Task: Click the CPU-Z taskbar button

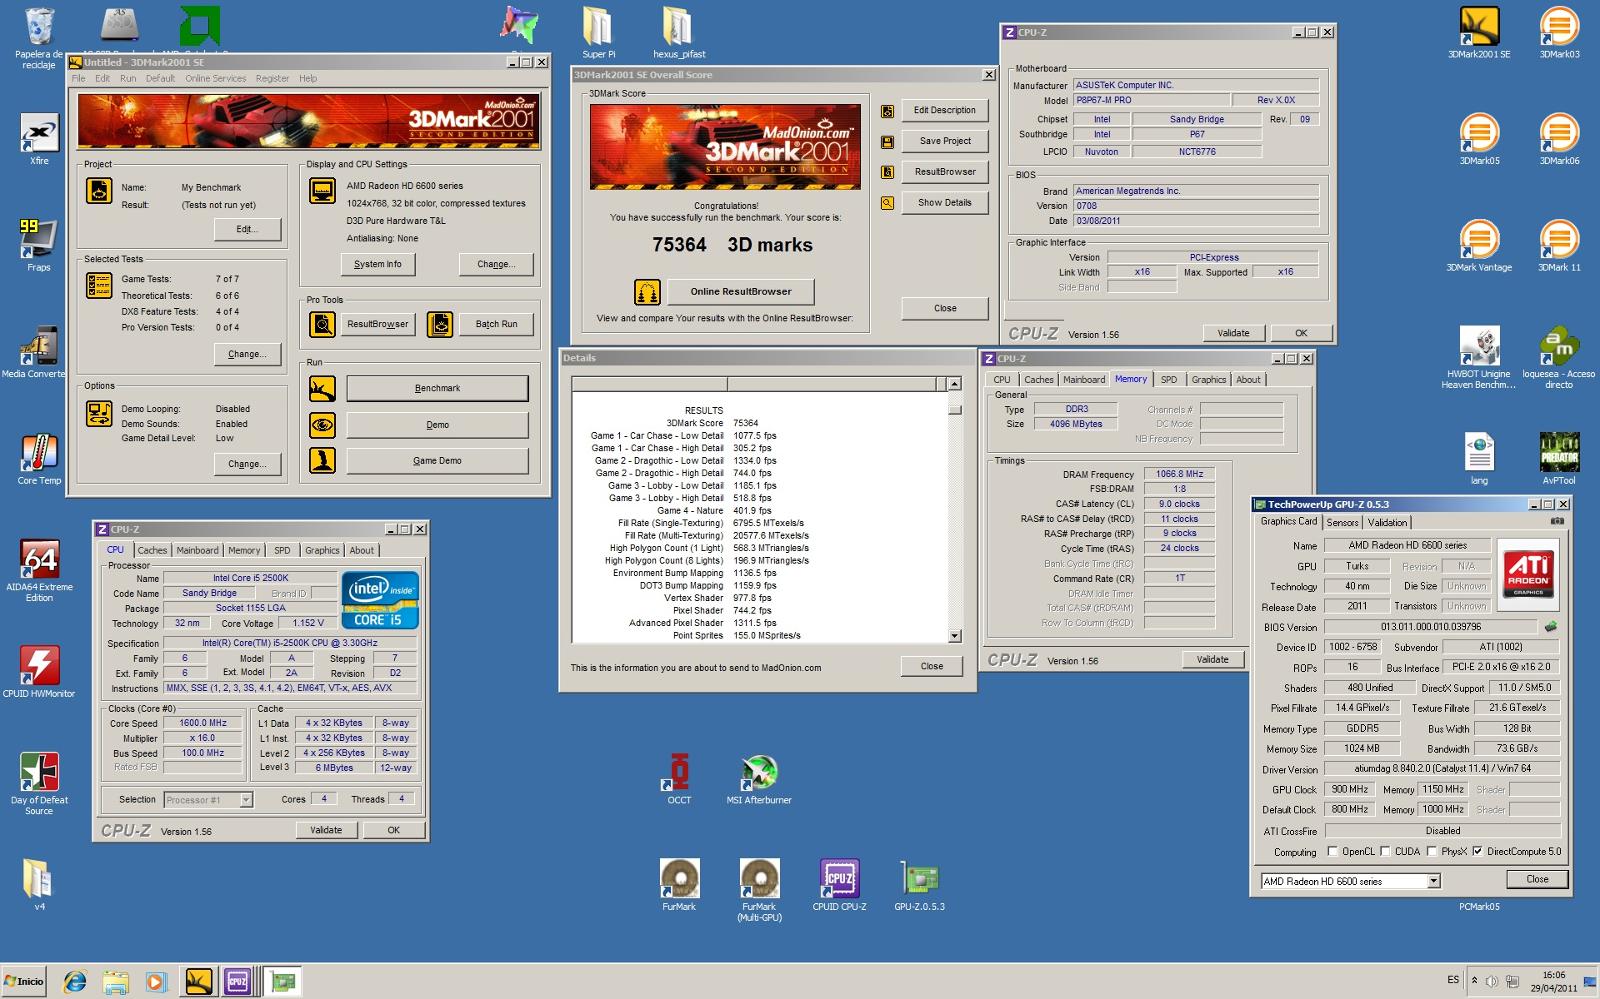Action: (x=238, y=981)
